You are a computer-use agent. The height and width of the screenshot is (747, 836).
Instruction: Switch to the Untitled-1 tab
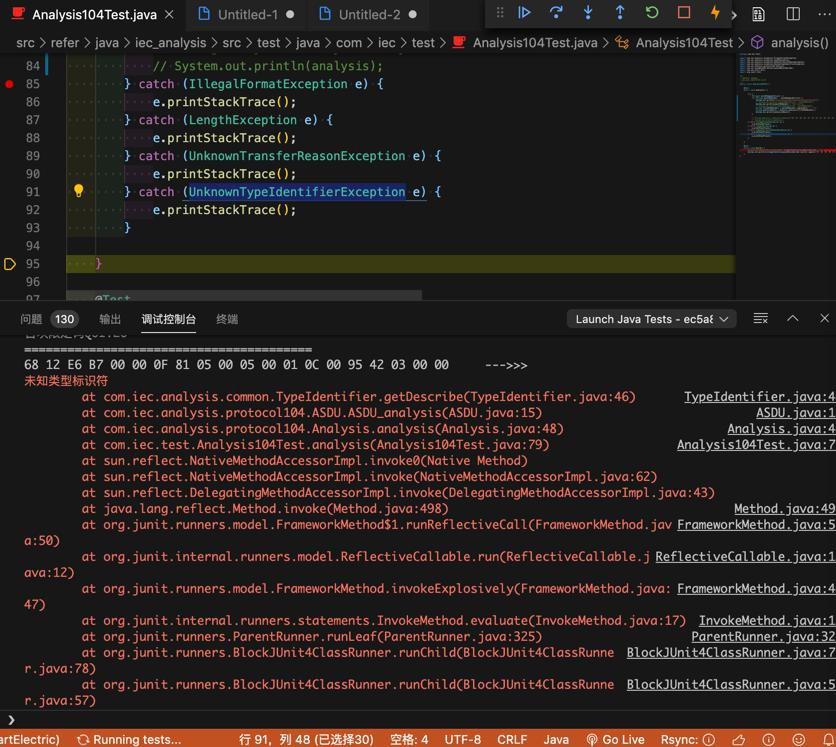[247, 15]
